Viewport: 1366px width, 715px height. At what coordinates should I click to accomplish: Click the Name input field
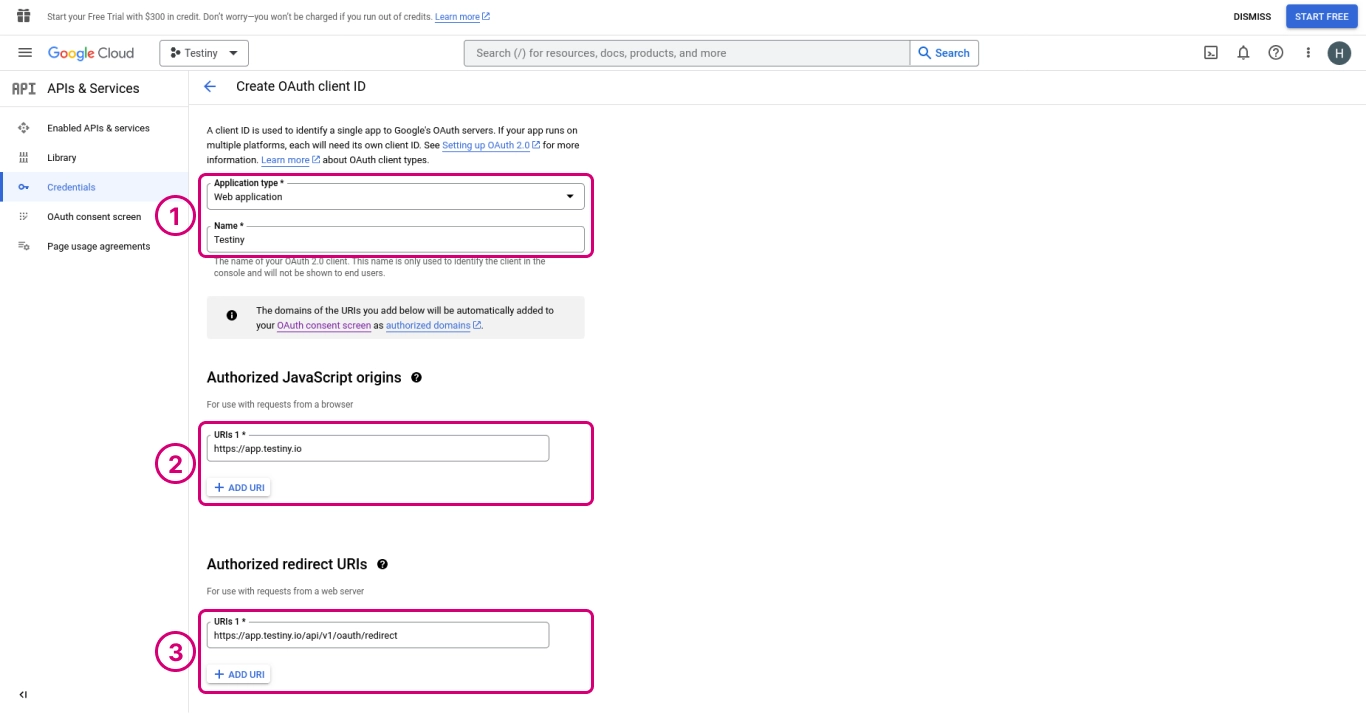[x=395, y=240]
